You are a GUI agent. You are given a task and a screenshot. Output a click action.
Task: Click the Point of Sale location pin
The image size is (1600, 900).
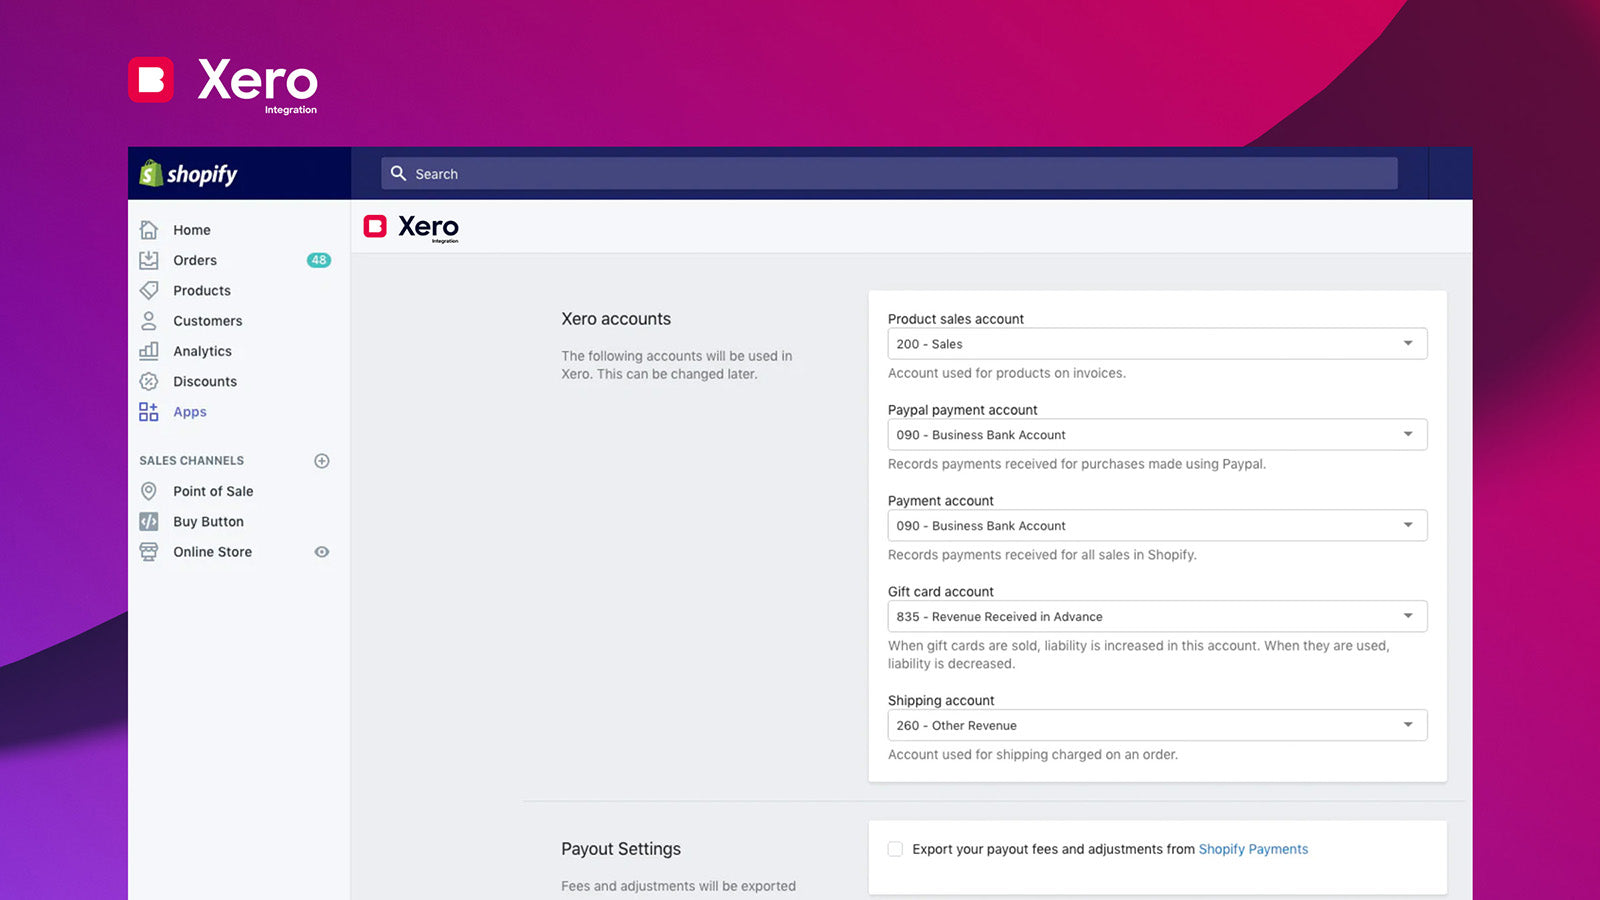point(148,491)
